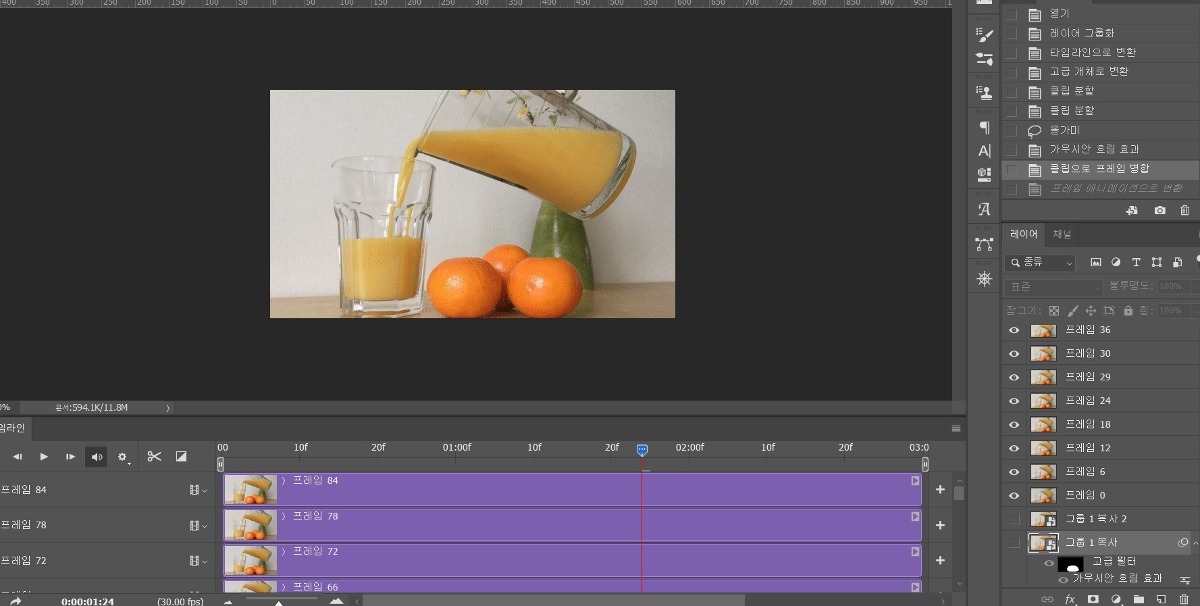Image resolution: width=1200 pixels, height=606 pixels.
Task: Add layer mask from Layers panel footer
Action: tap(1093, 599)
